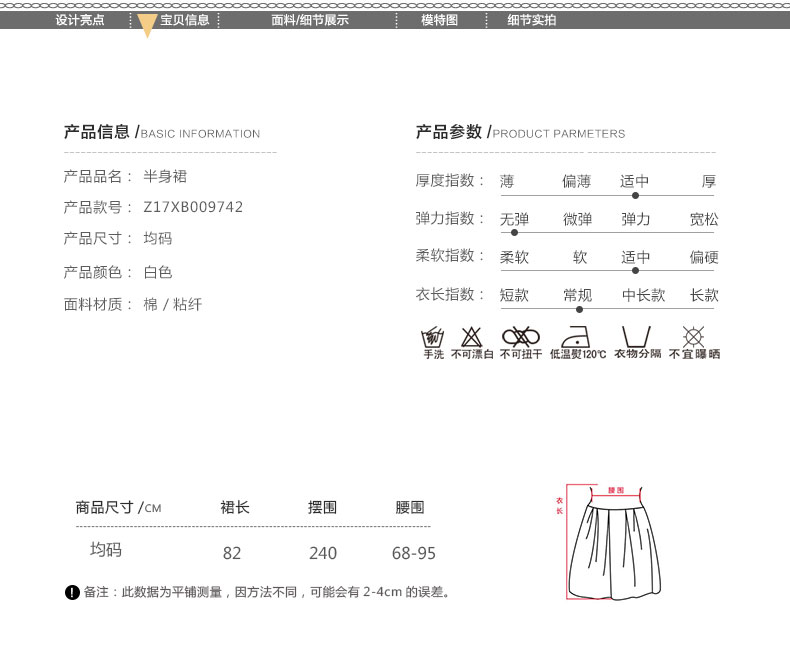This screenshot has height=649, width=790.
Task: Click the 白色 color value
Action: coord(158,273)
